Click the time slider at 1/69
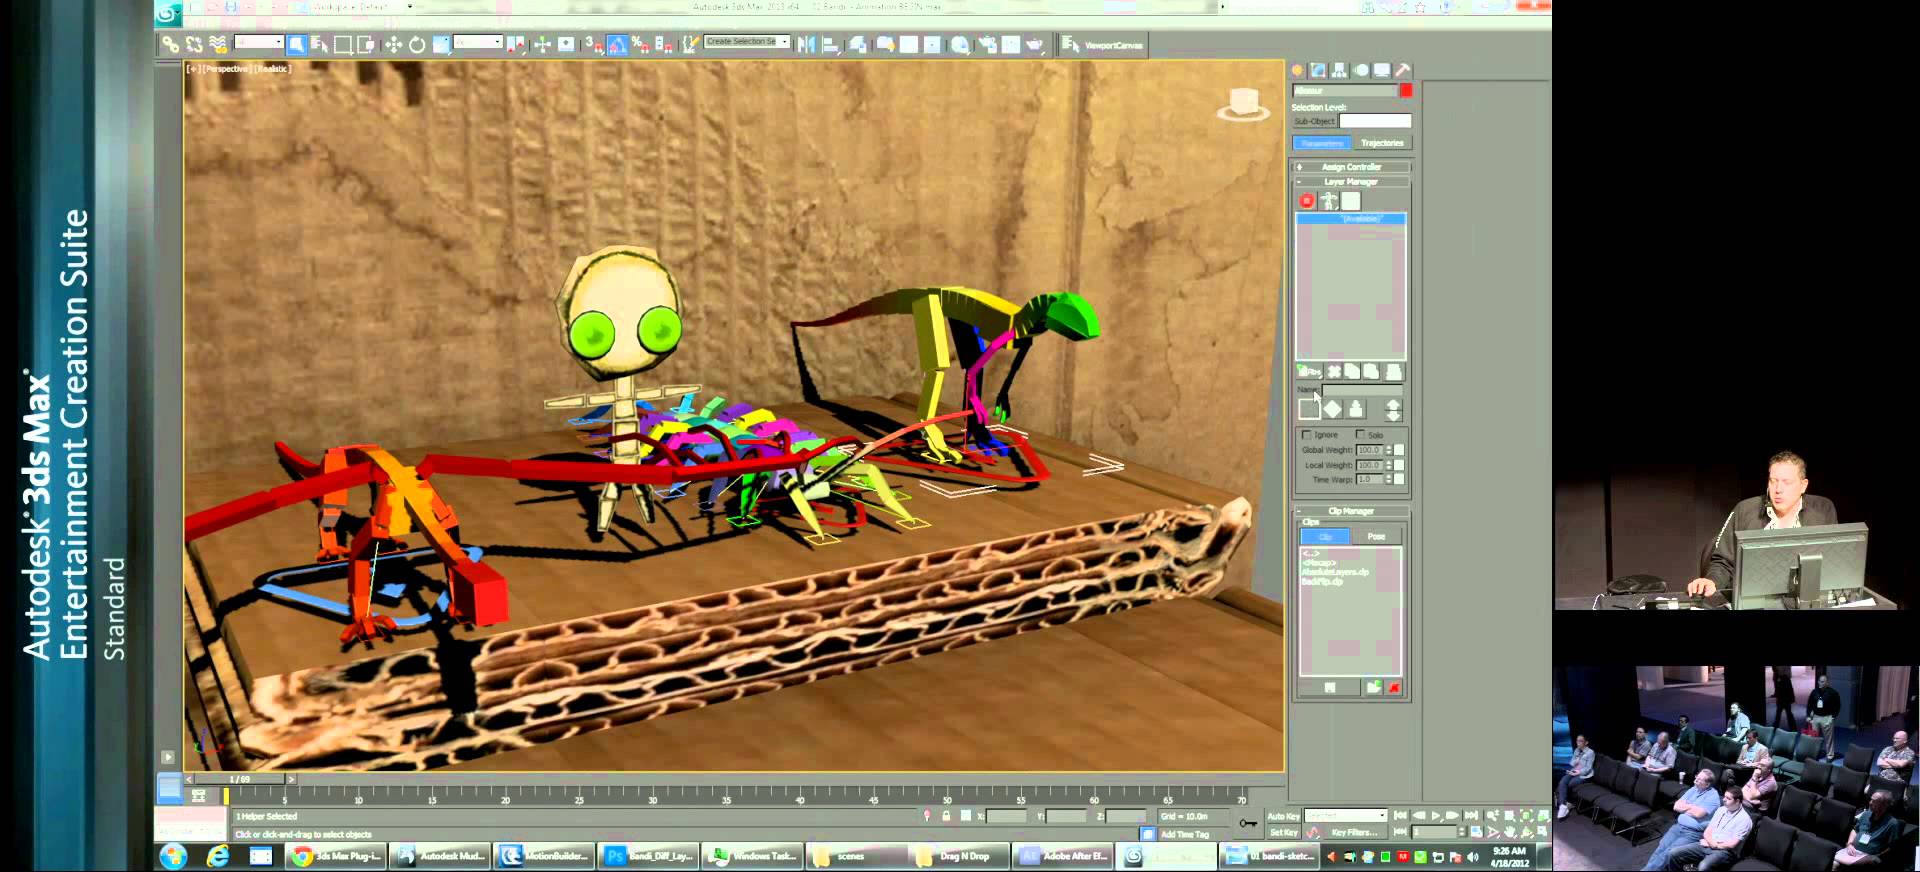 240,779
